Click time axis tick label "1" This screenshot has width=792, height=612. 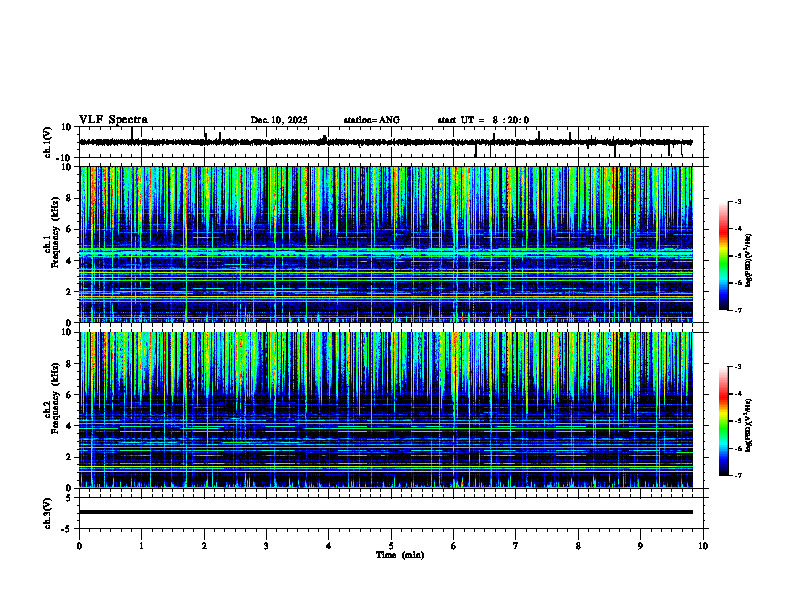(x=141, y=546)
